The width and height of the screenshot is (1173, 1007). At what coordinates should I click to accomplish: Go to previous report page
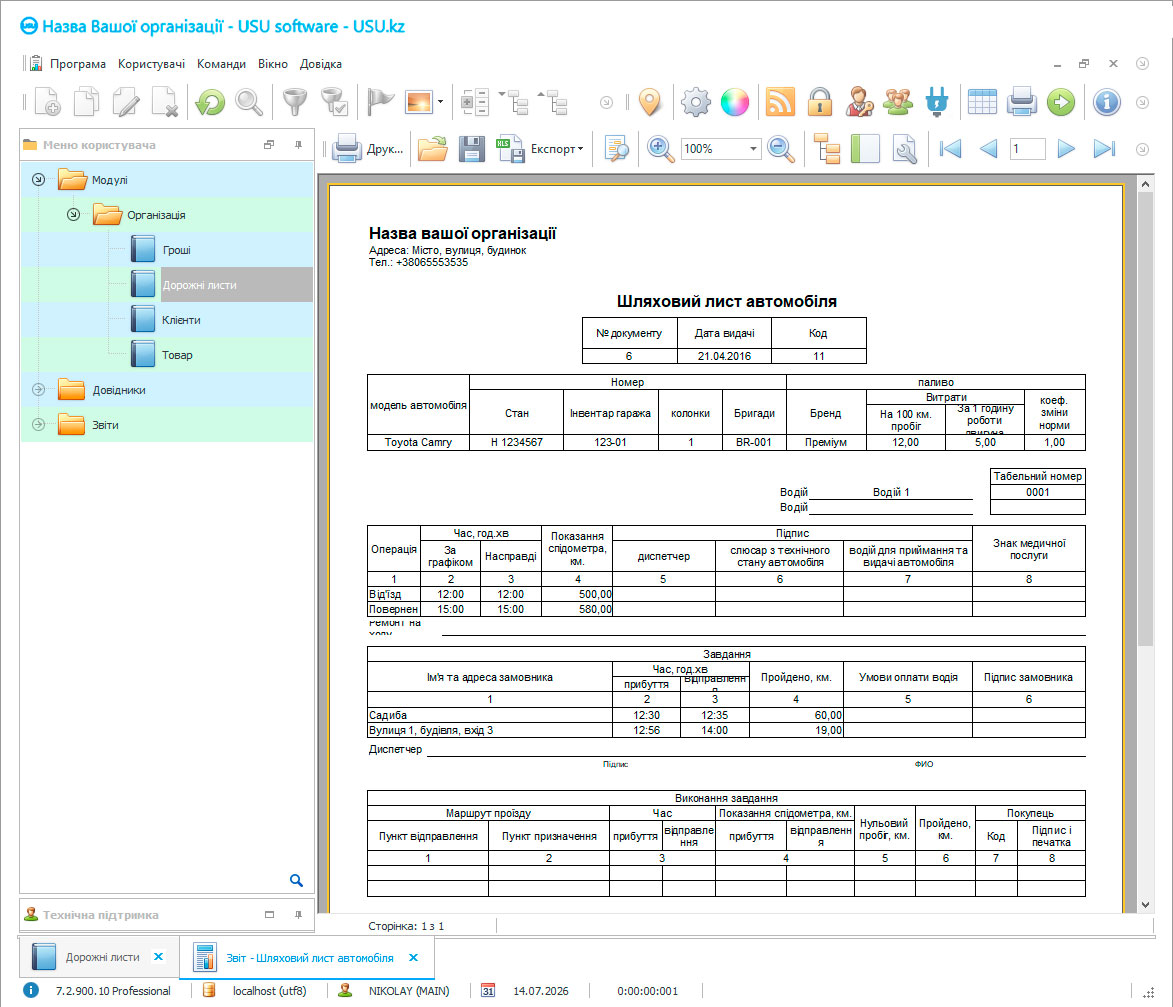(x=988, y=149)
